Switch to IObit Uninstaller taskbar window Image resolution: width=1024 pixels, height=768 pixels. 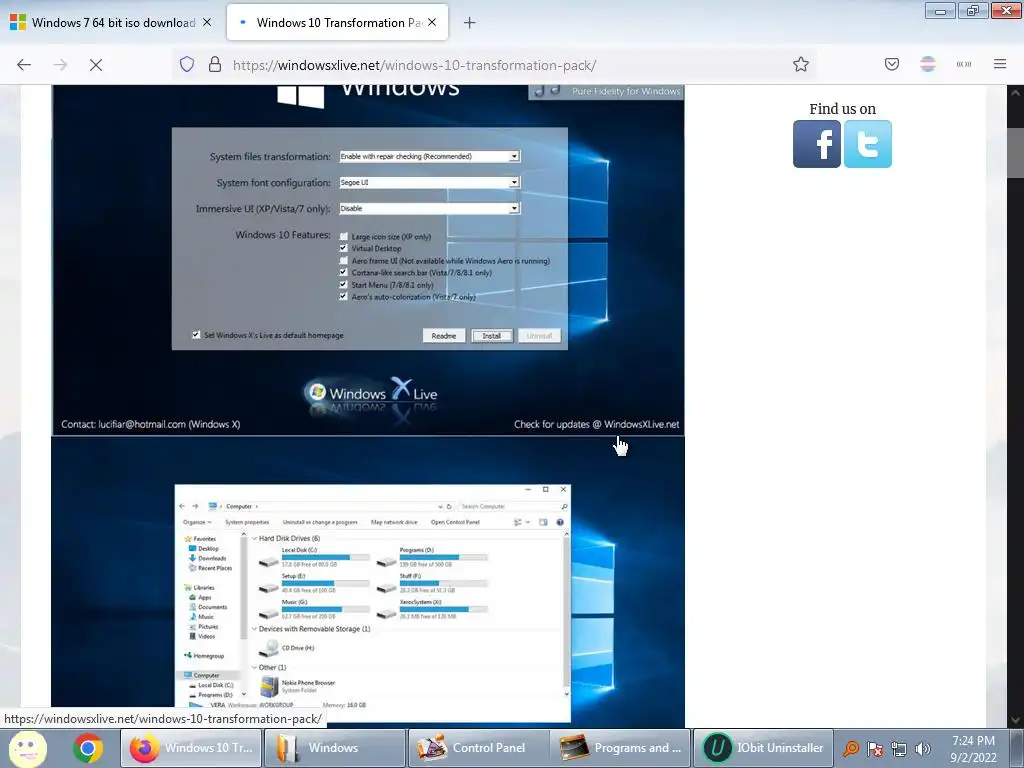point(763,748)
